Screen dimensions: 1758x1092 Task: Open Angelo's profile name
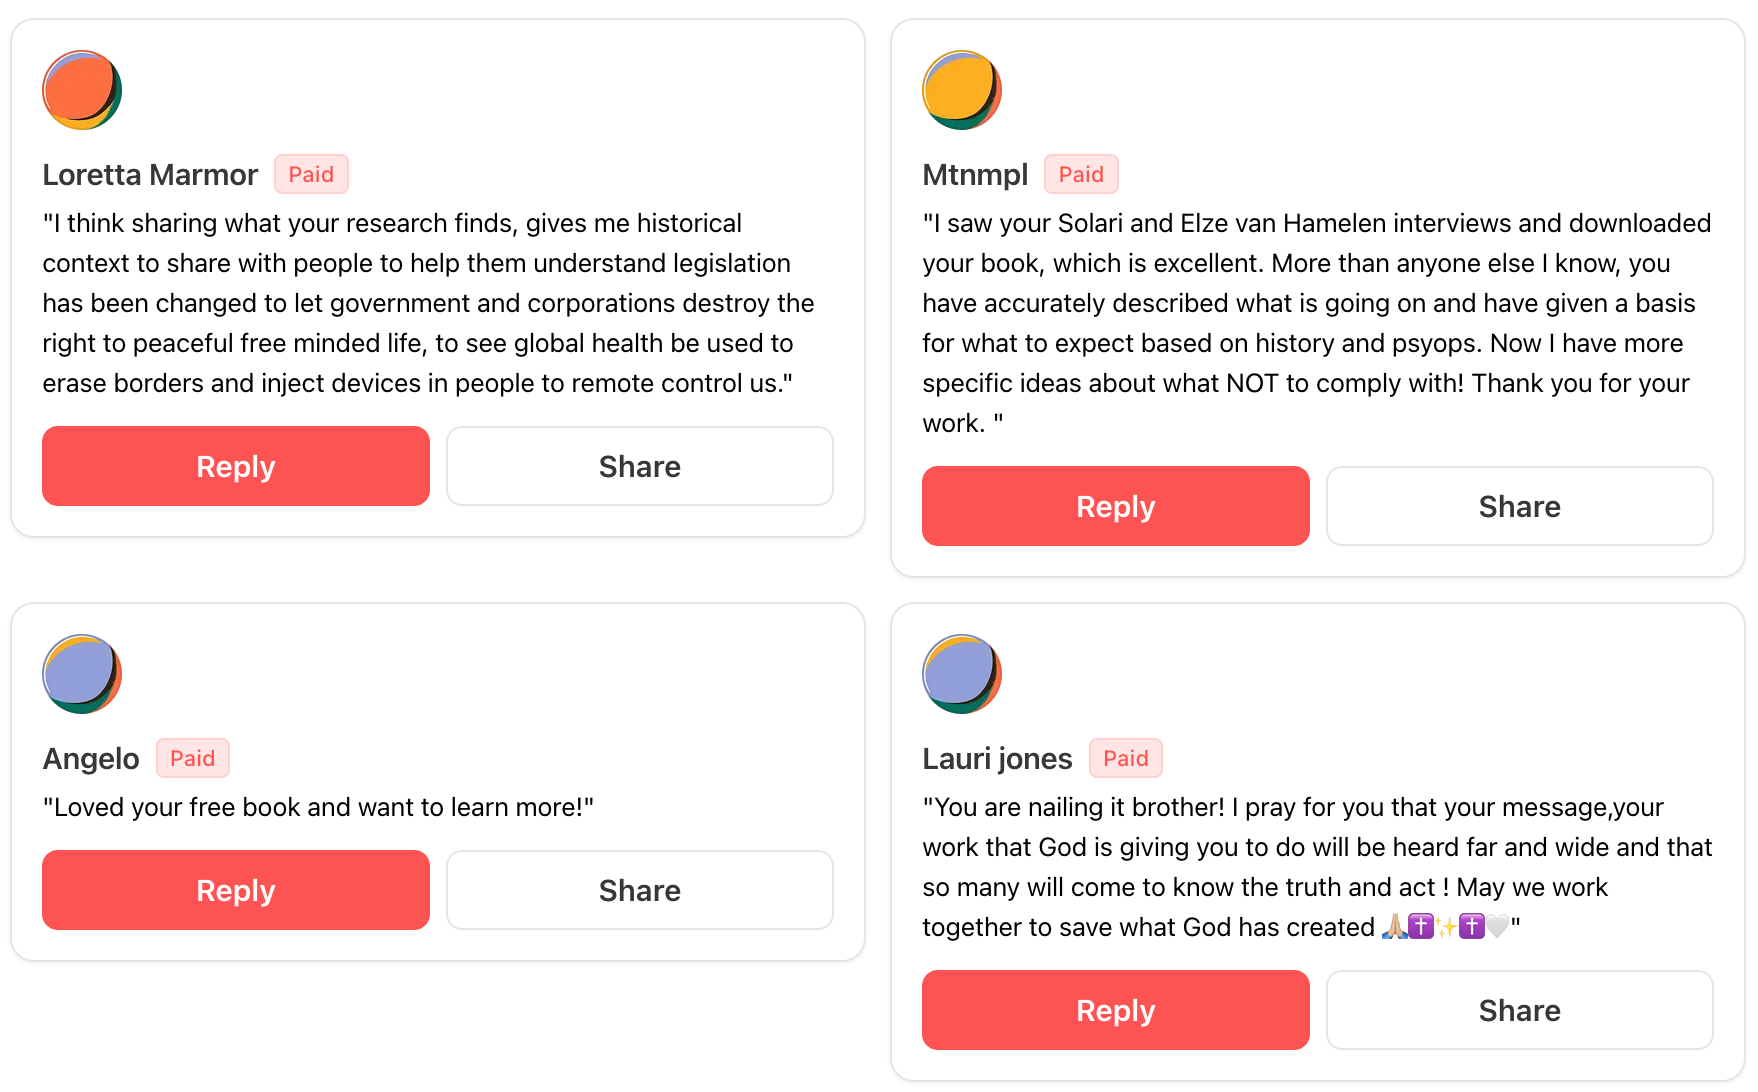click(x=91, y=759)
